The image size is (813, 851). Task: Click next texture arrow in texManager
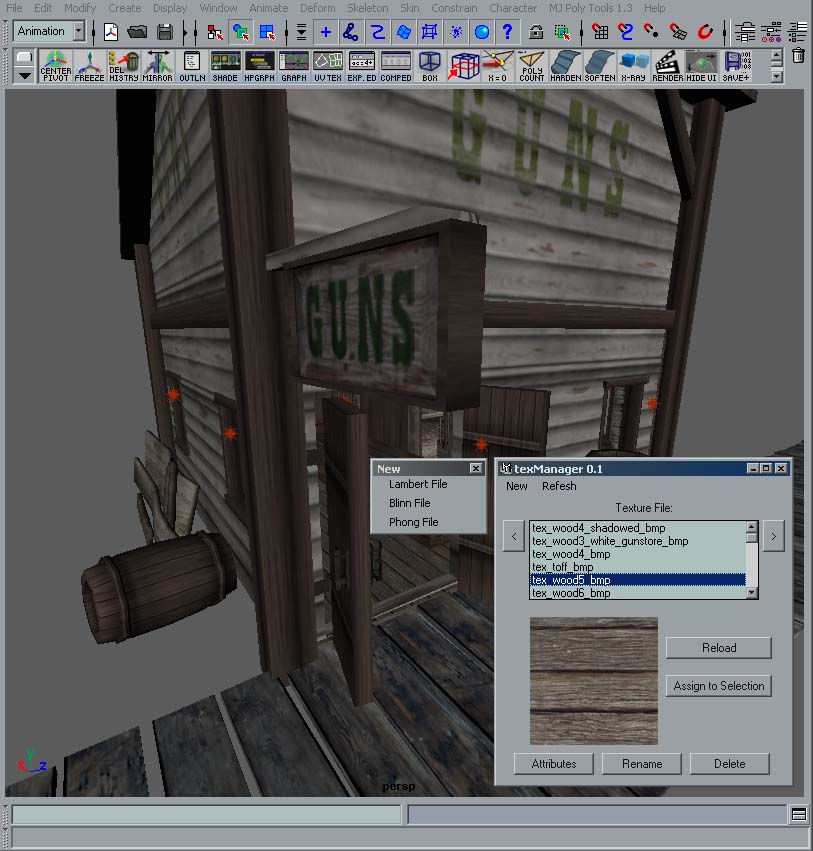tap(773, 537)
